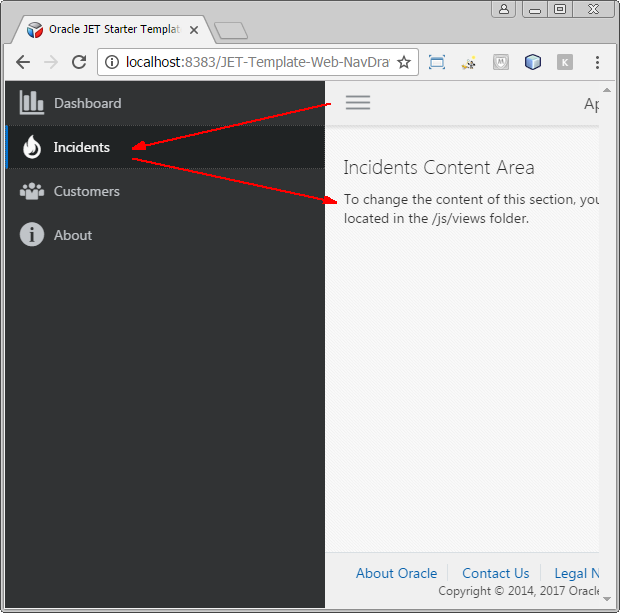Open the About Oracle footer link
This screenshot has width=620, height=613.
pyautogui.click(x=397, y=573)
